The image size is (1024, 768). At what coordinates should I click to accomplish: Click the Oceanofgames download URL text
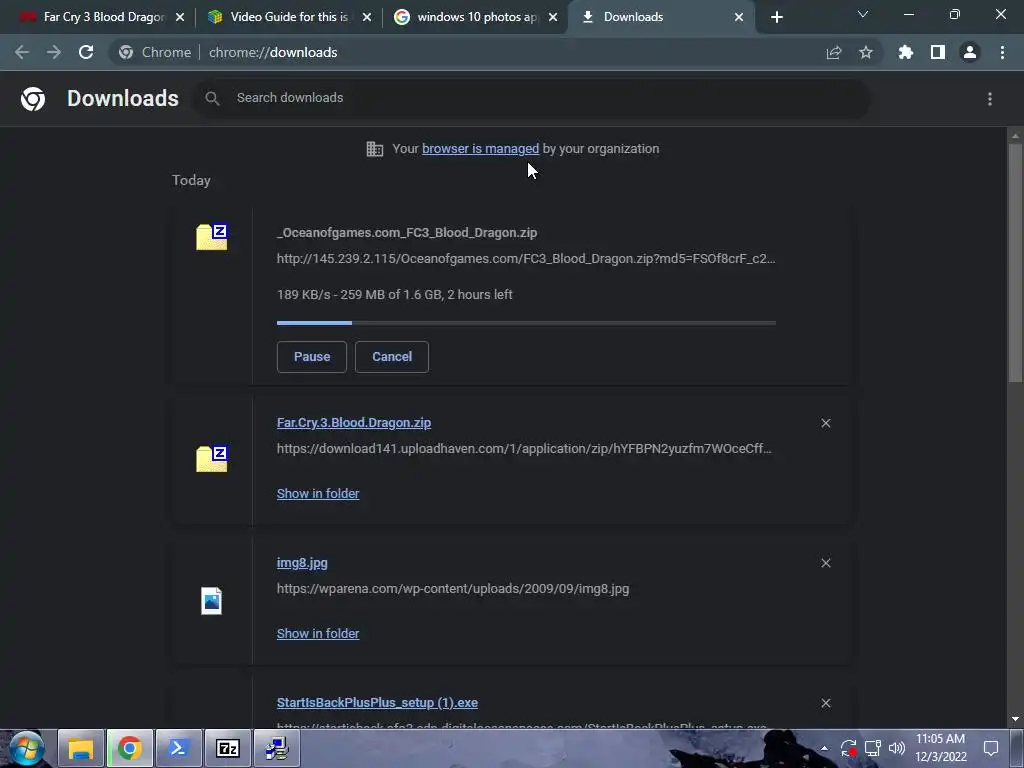tap(526, 259)
